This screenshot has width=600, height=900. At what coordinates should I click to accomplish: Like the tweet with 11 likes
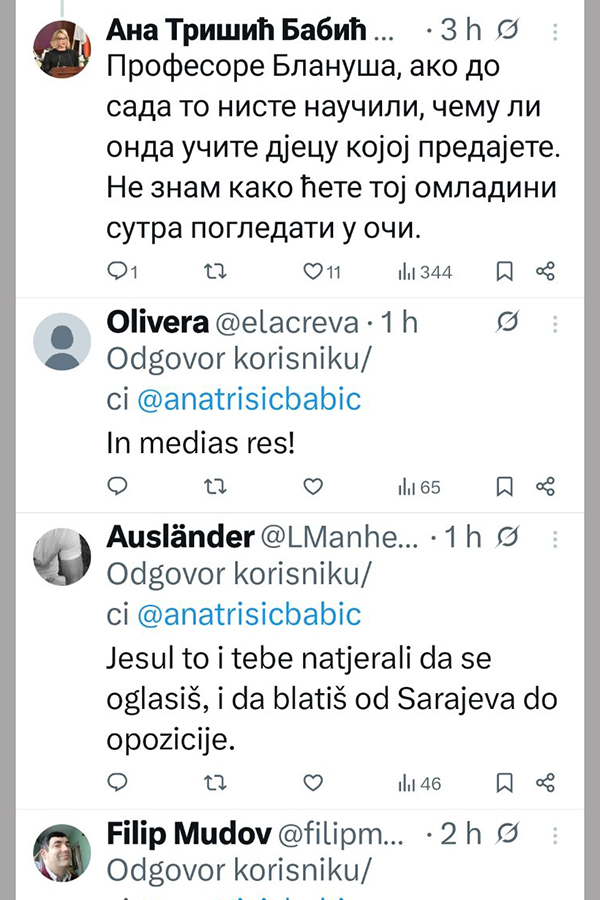[314, 271]
